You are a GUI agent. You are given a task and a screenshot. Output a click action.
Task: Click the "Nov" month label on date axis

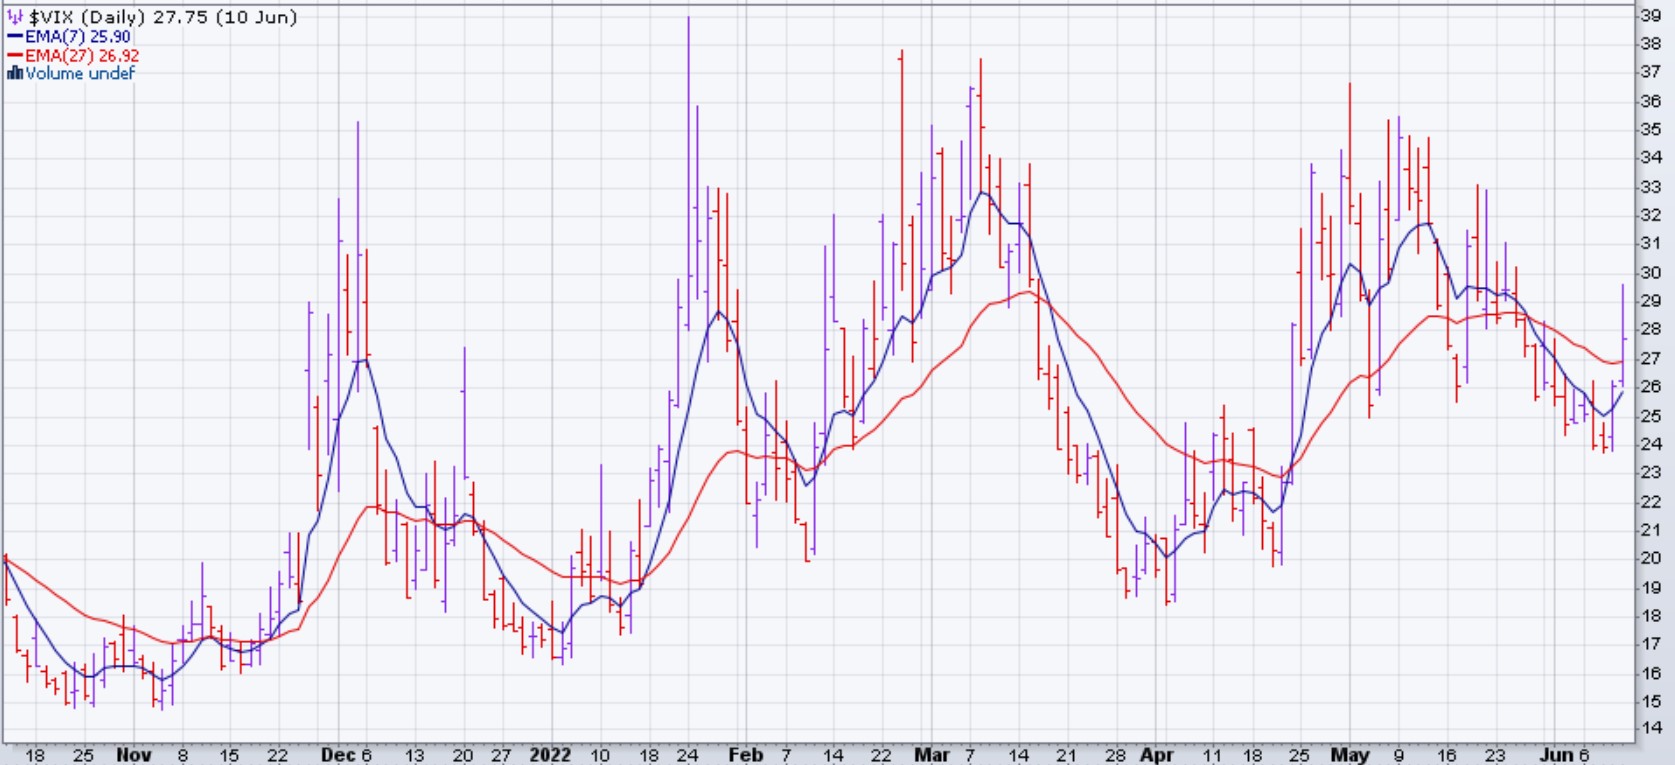[133, 755]
